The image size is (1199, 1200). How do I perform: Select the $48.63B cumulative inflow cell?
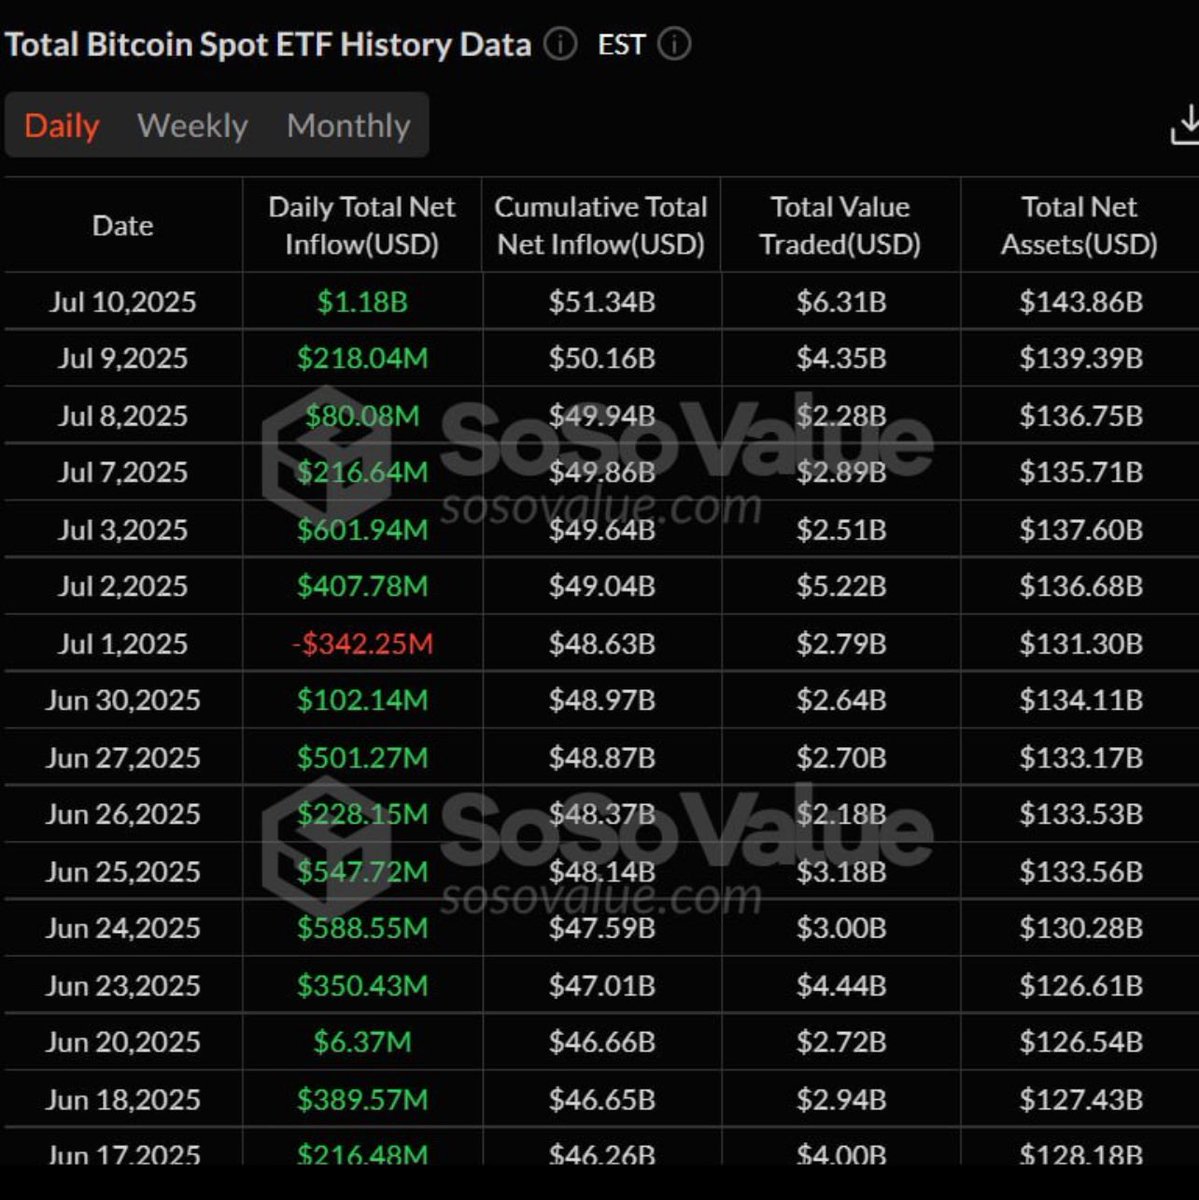(601, 644)
